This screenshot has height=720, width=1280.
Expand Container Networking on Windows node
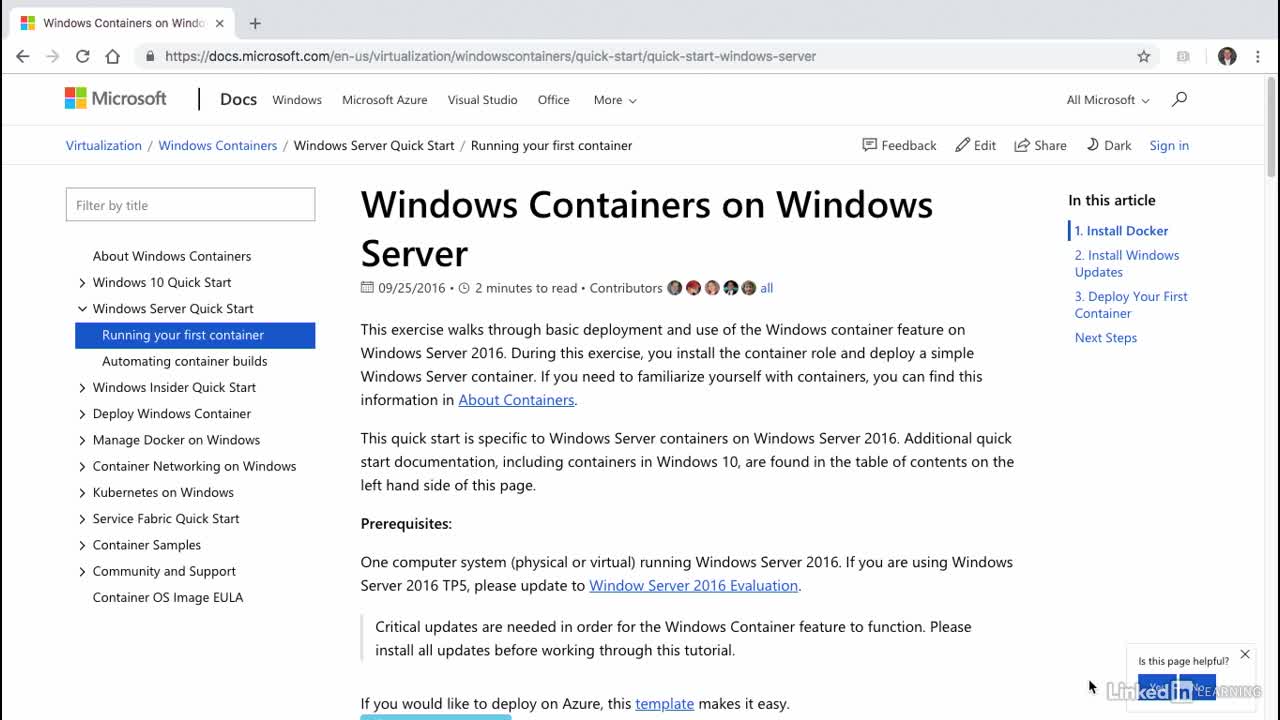82,466
